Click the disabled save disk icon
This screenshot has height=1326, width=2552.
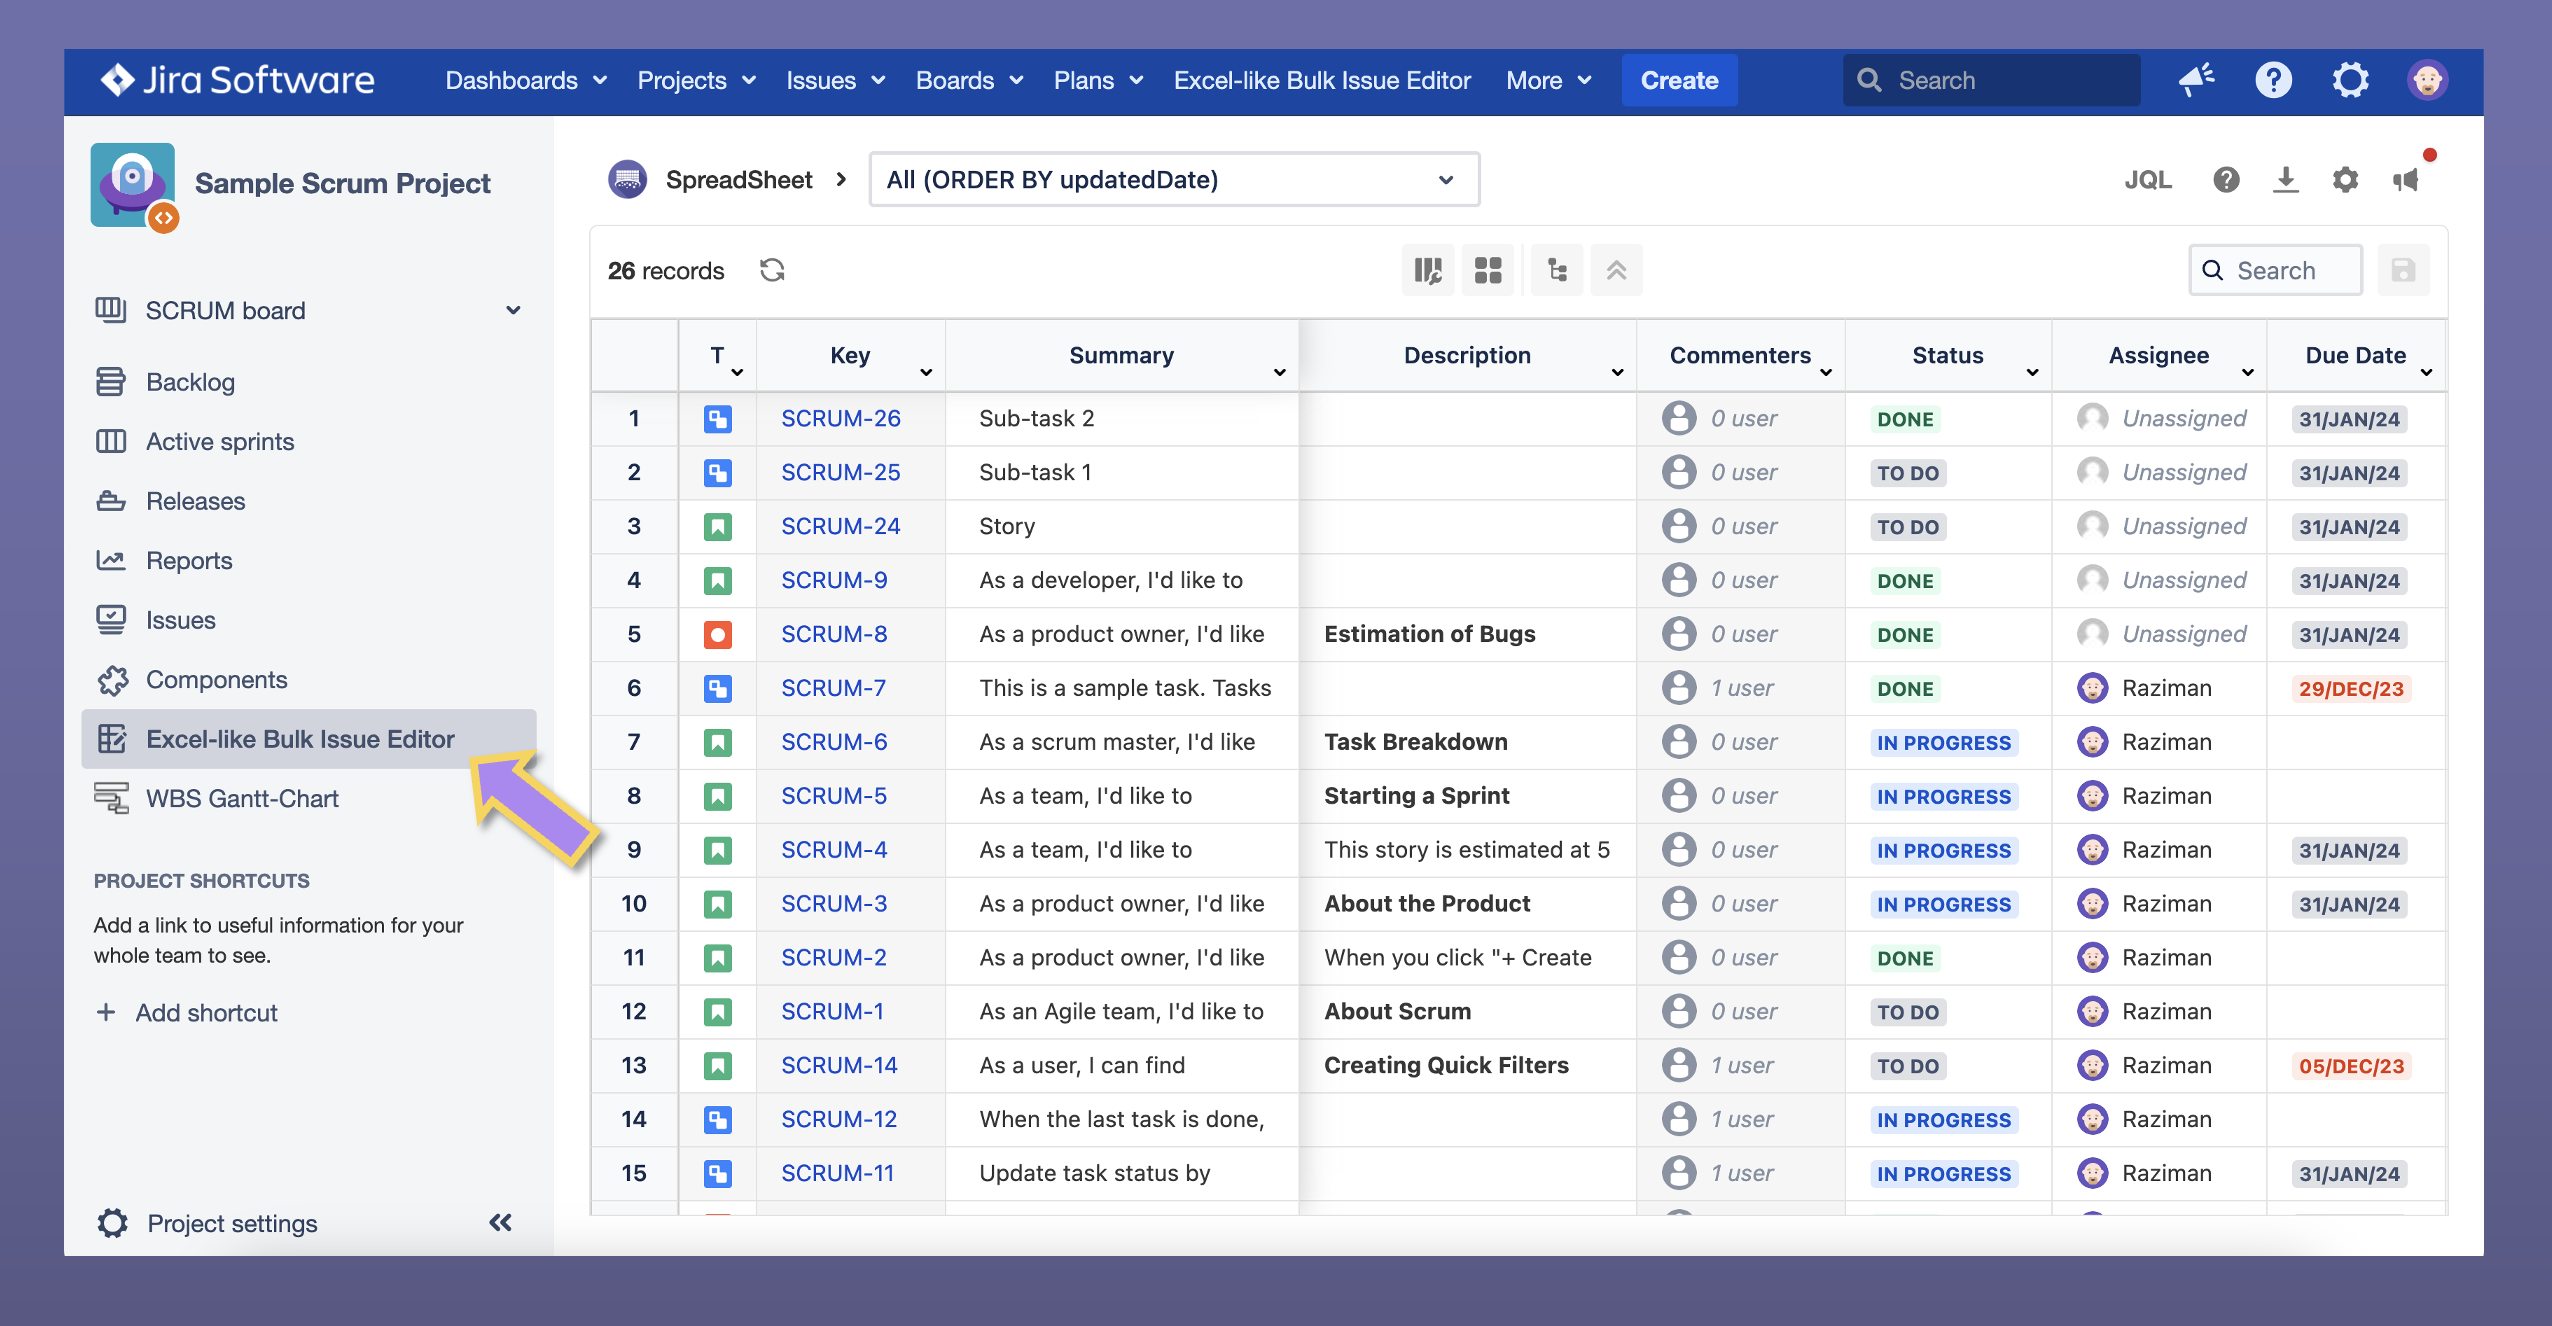pos(2403,270)
